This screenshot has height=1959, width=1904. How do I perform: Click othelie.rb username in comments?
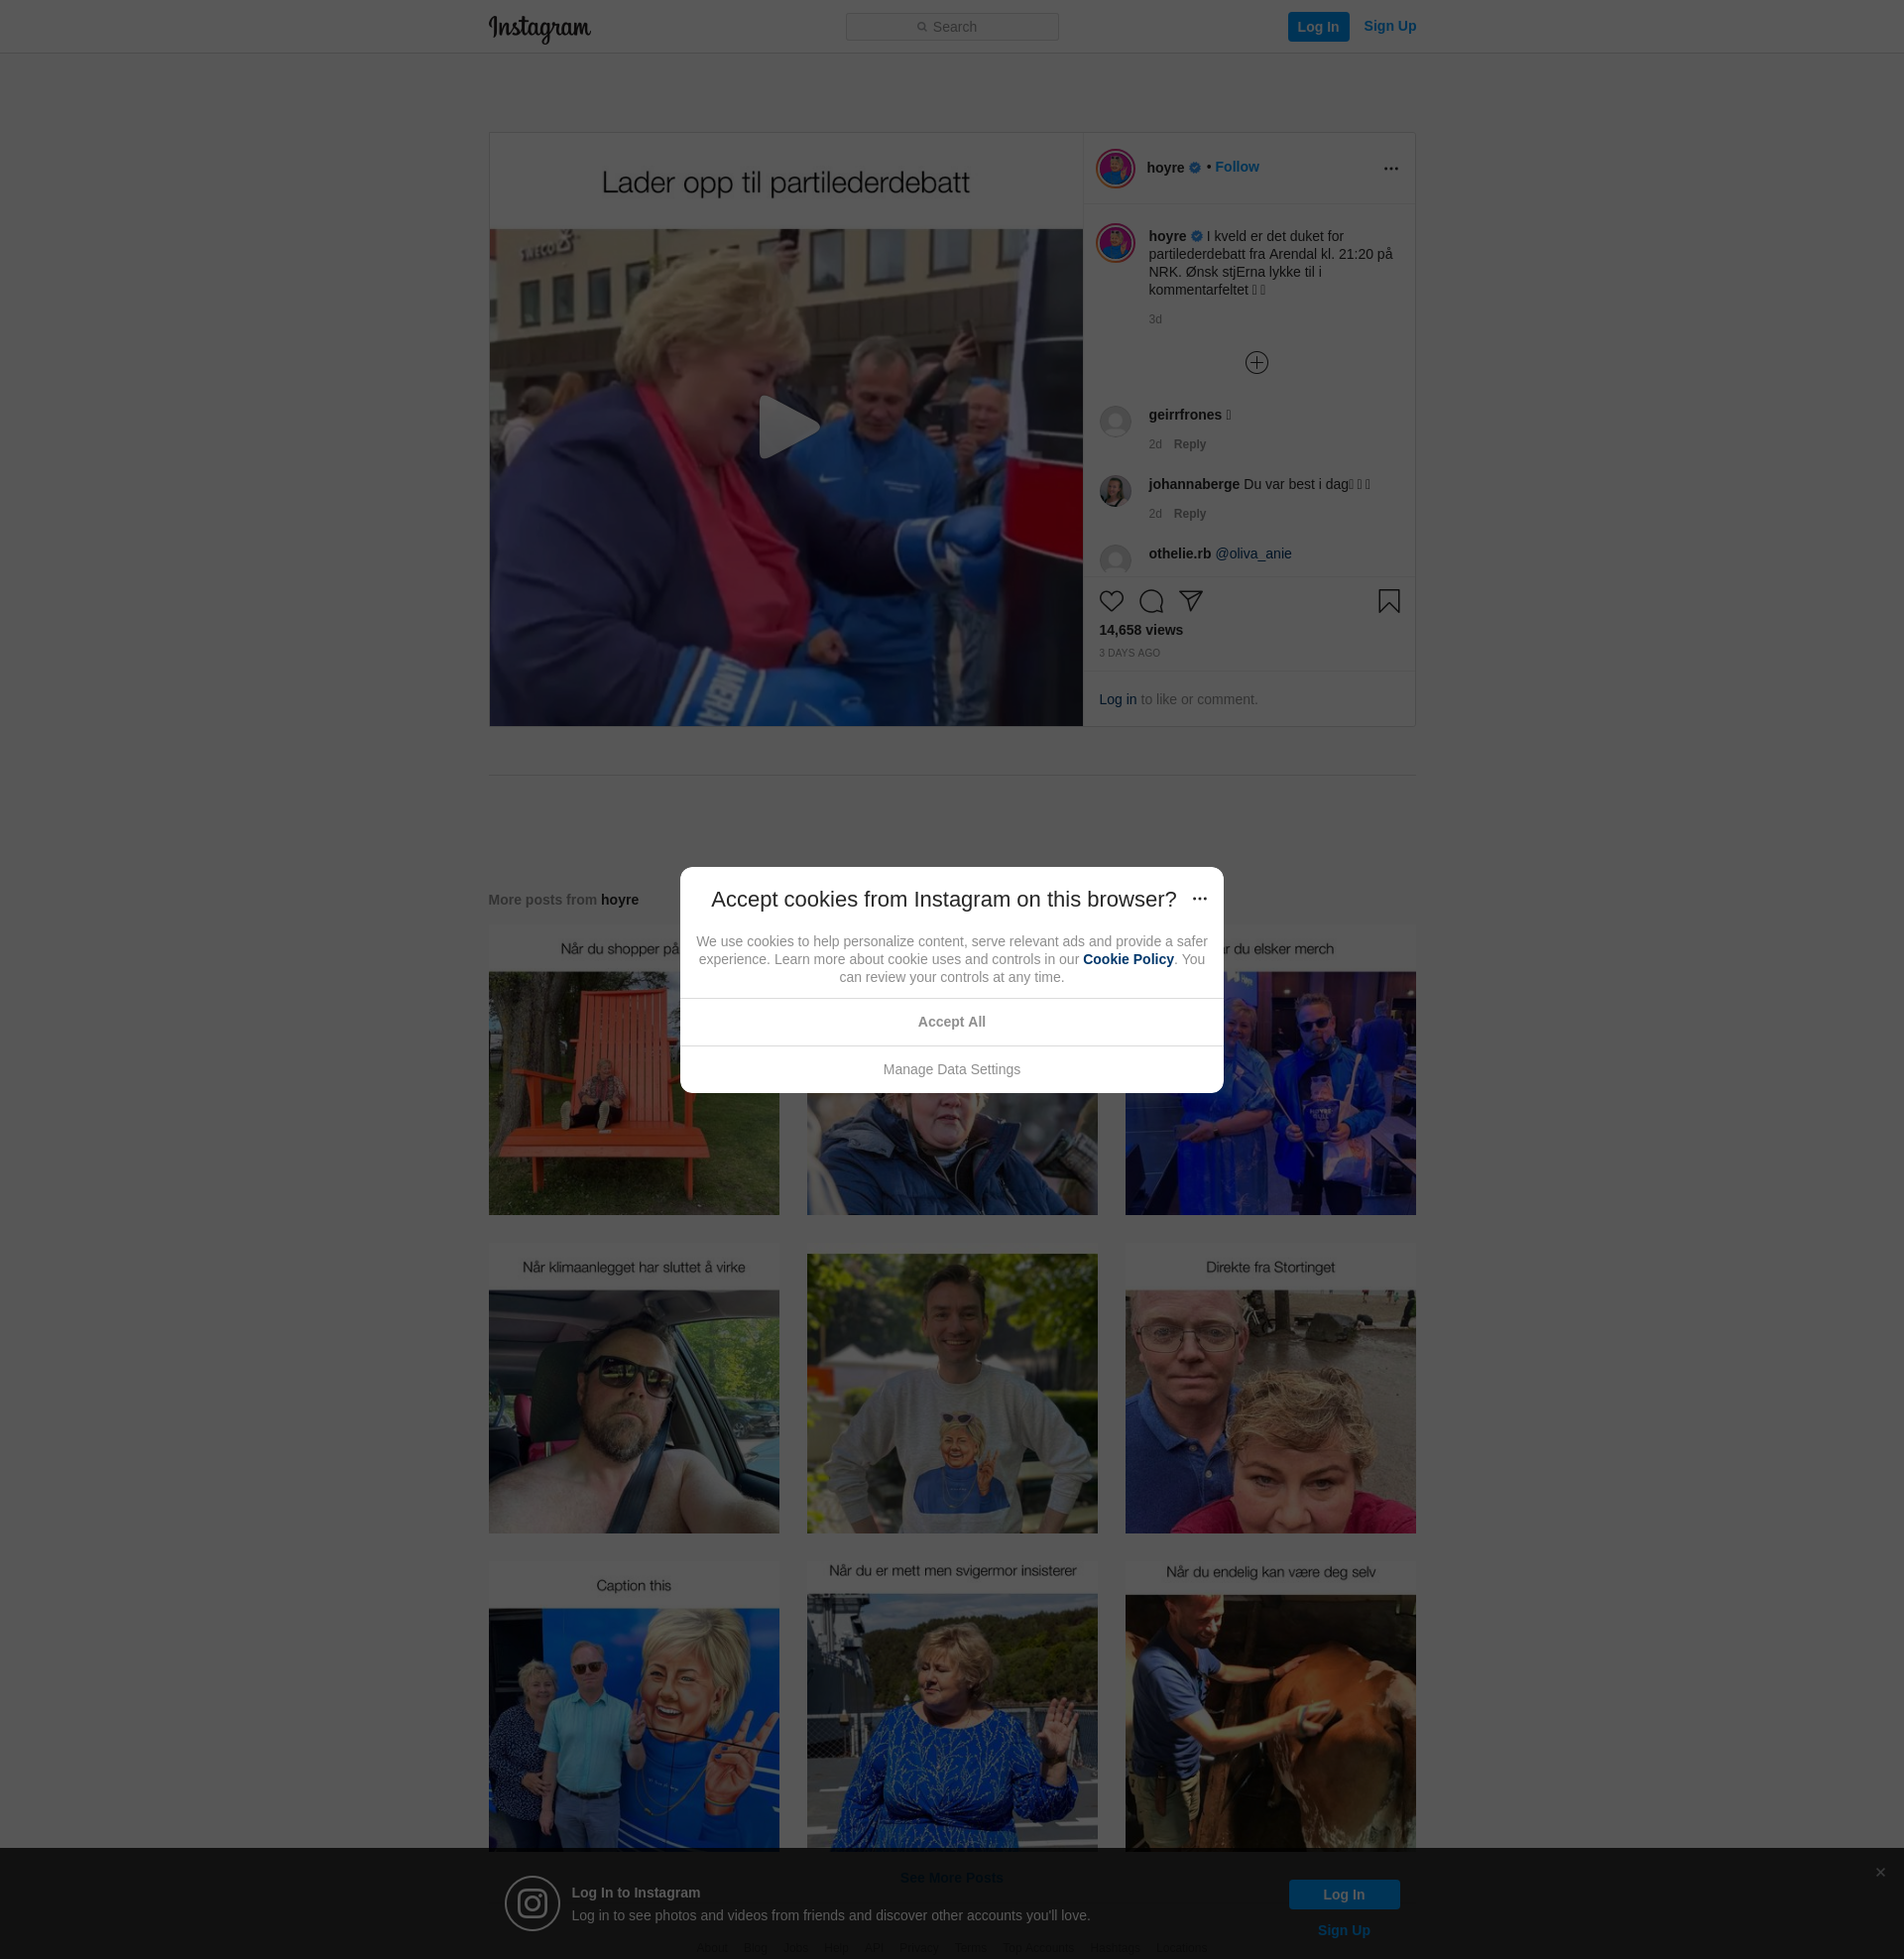pyautogui.click(x=1179, y=554)
